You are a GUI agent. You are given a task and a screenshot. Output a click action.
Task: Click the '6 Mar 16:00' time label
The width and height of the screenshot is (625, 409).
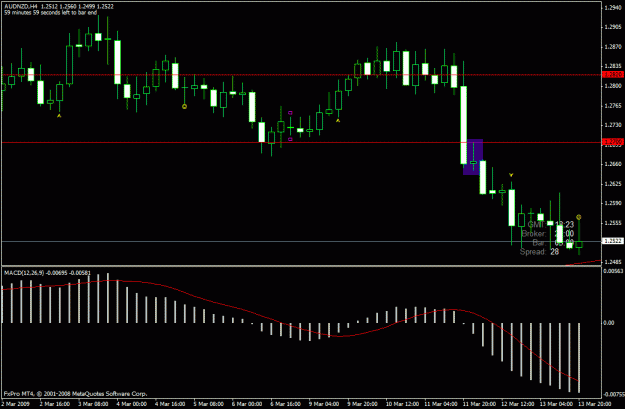click(285, 404)
